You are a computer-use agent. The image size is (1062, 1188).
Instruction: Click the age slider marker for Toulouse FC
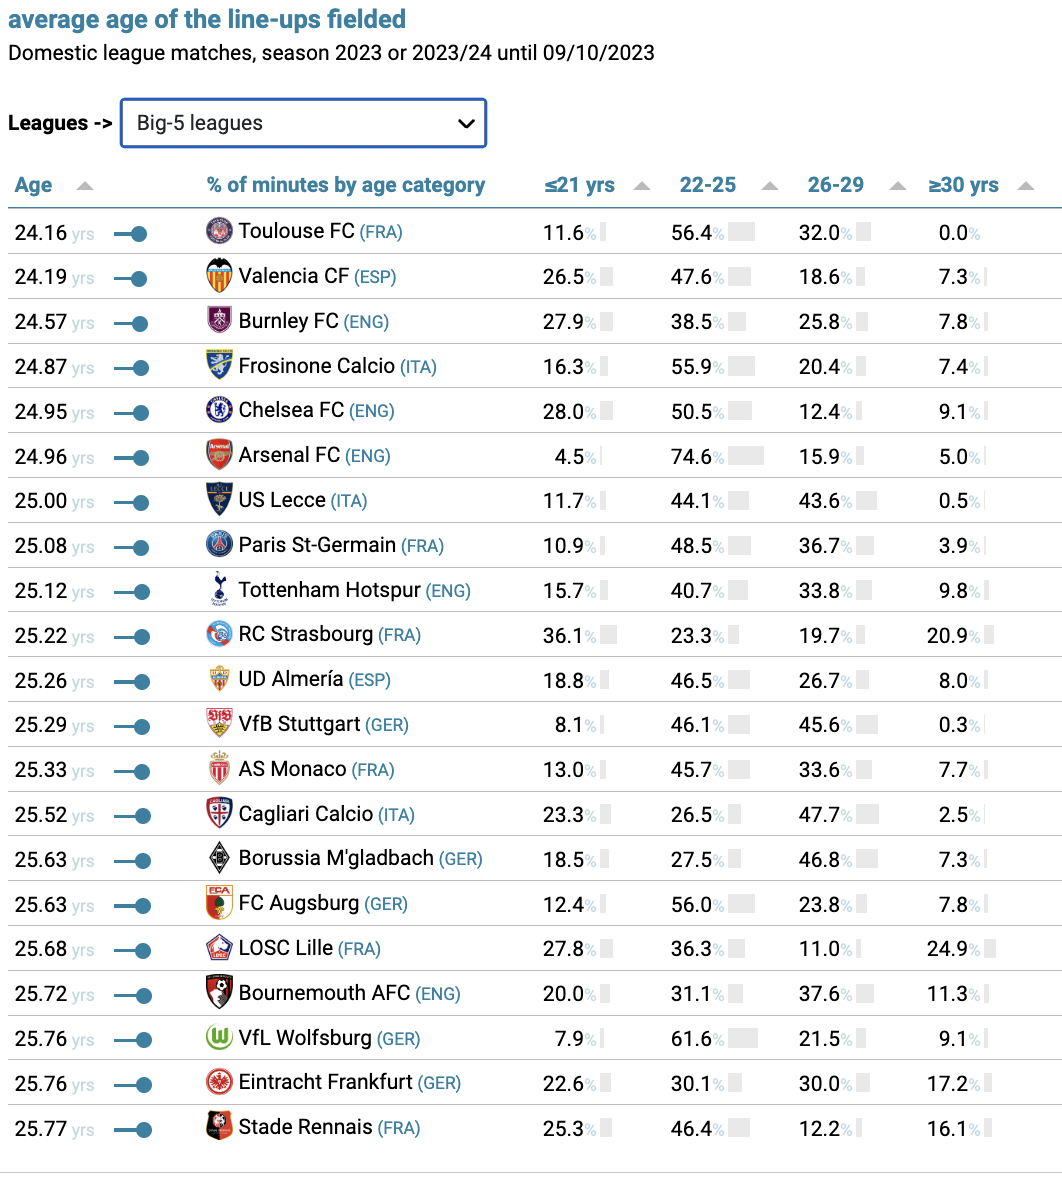click(x=139, y=234)
